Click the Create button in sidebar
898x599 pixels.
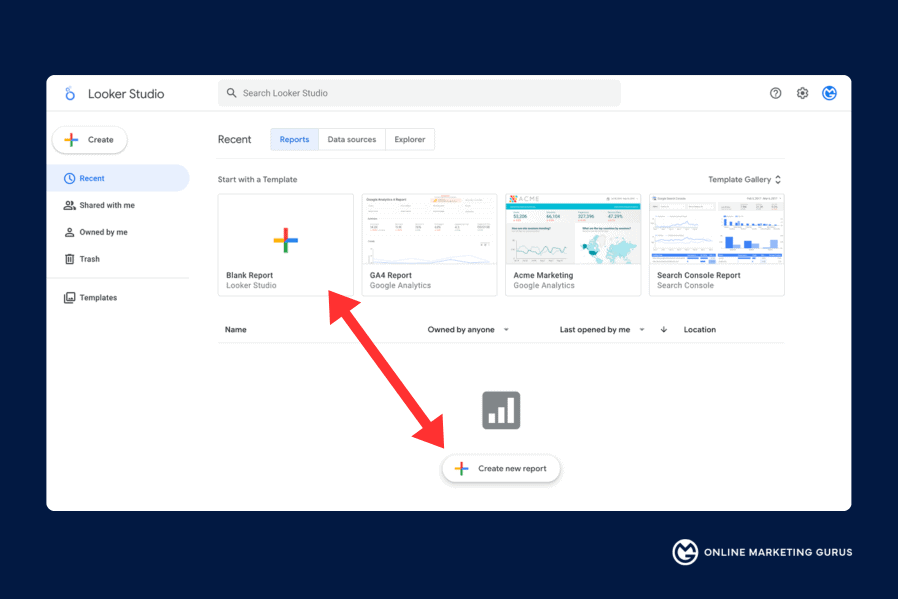(x=89, y=140)
